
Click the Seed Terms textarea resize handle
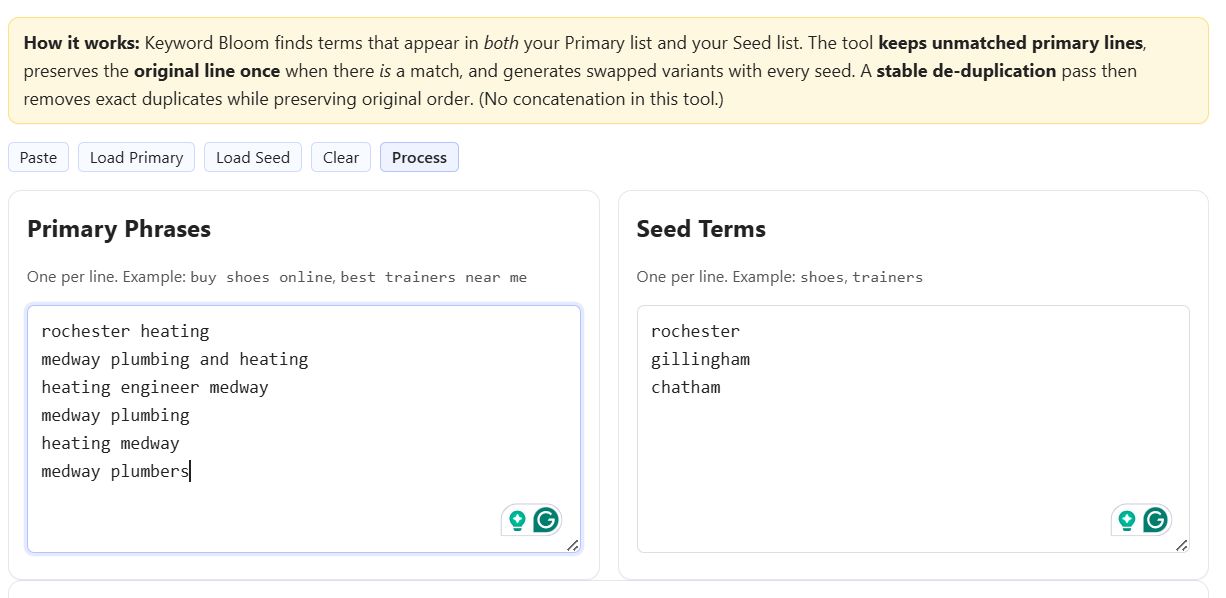coord(1182,545)
